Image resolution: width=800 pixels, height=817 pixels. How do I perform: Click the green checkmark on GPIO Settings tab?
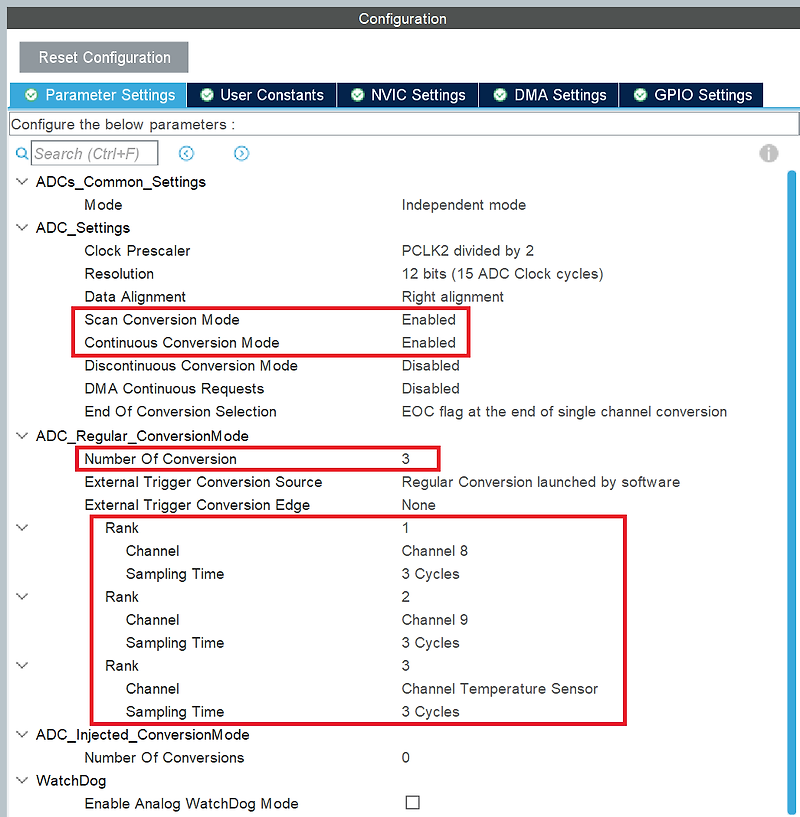(640, 94)
